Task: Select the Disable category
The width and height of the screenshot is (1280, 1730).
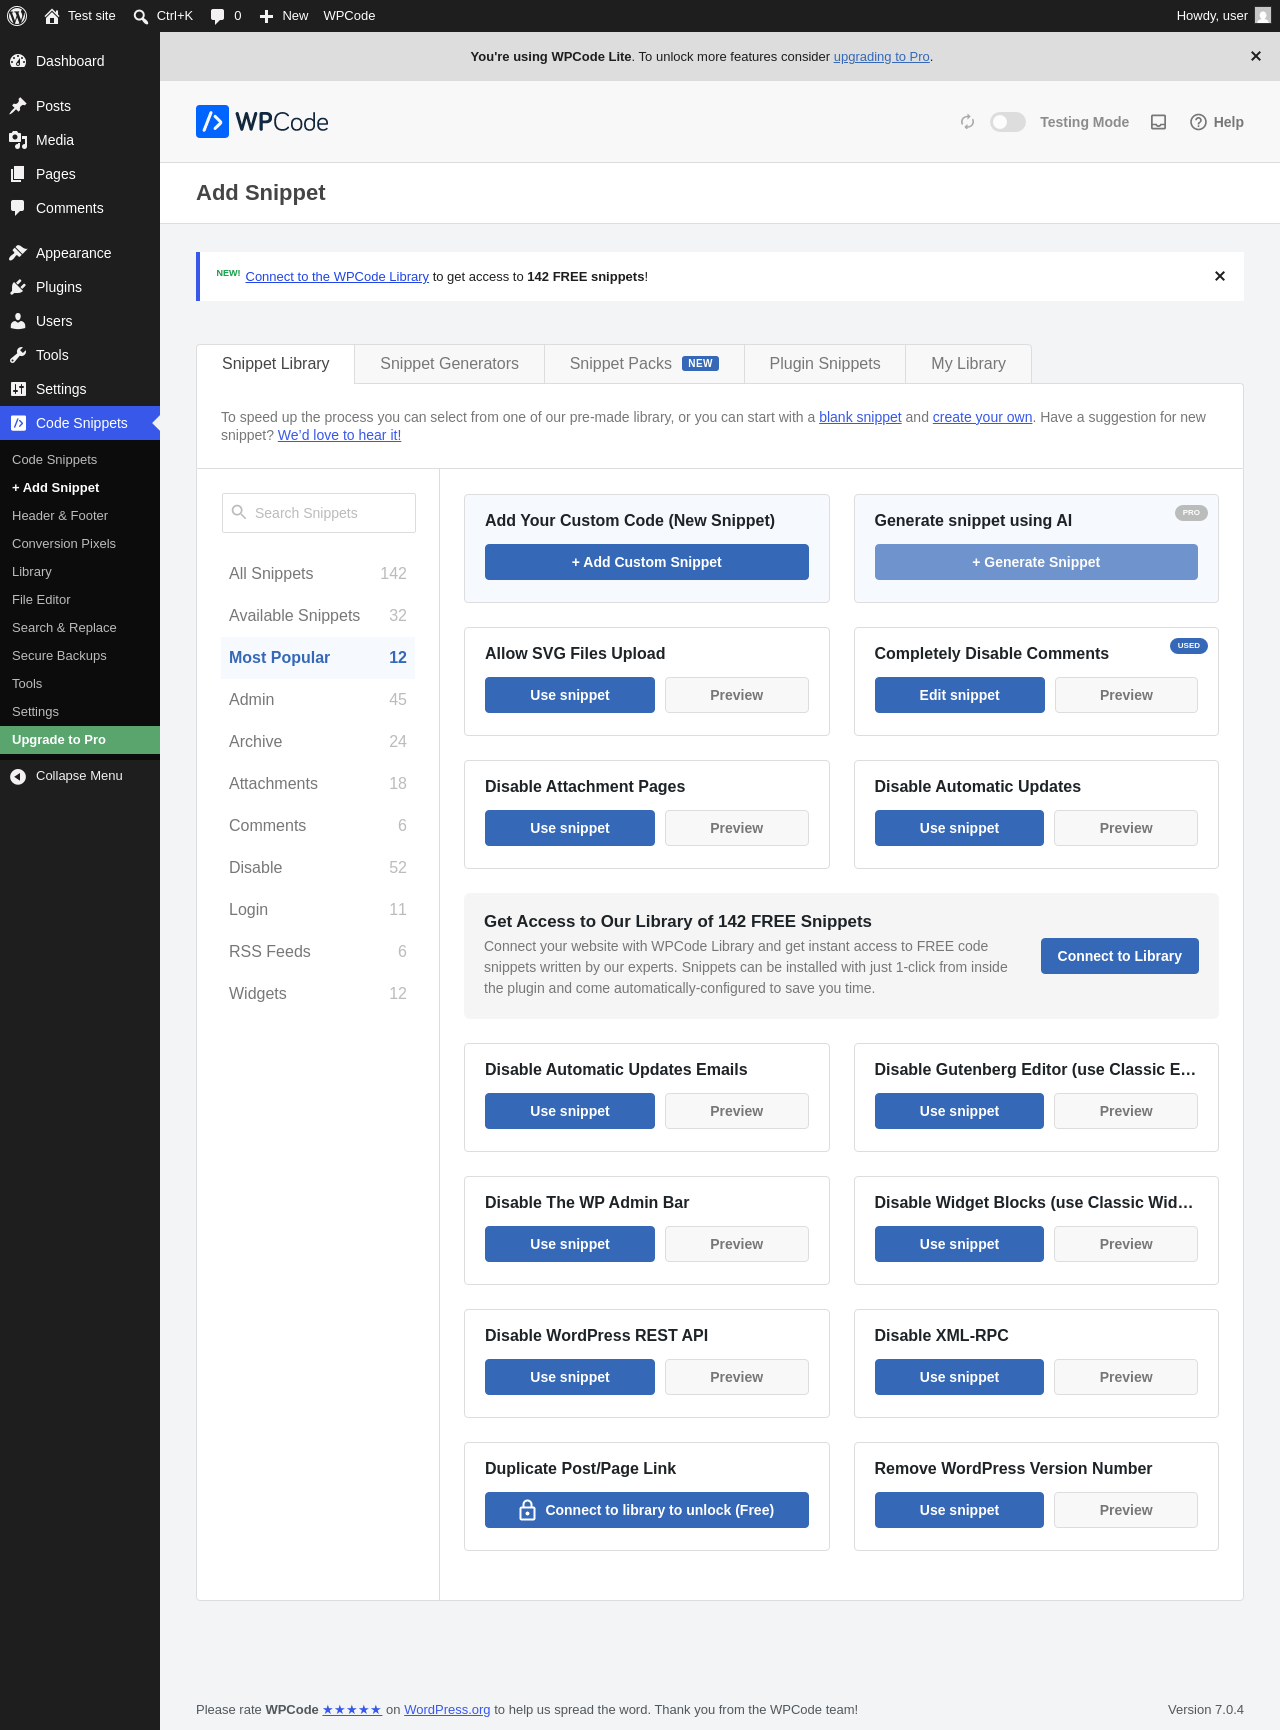Action: tap(318, 868)
